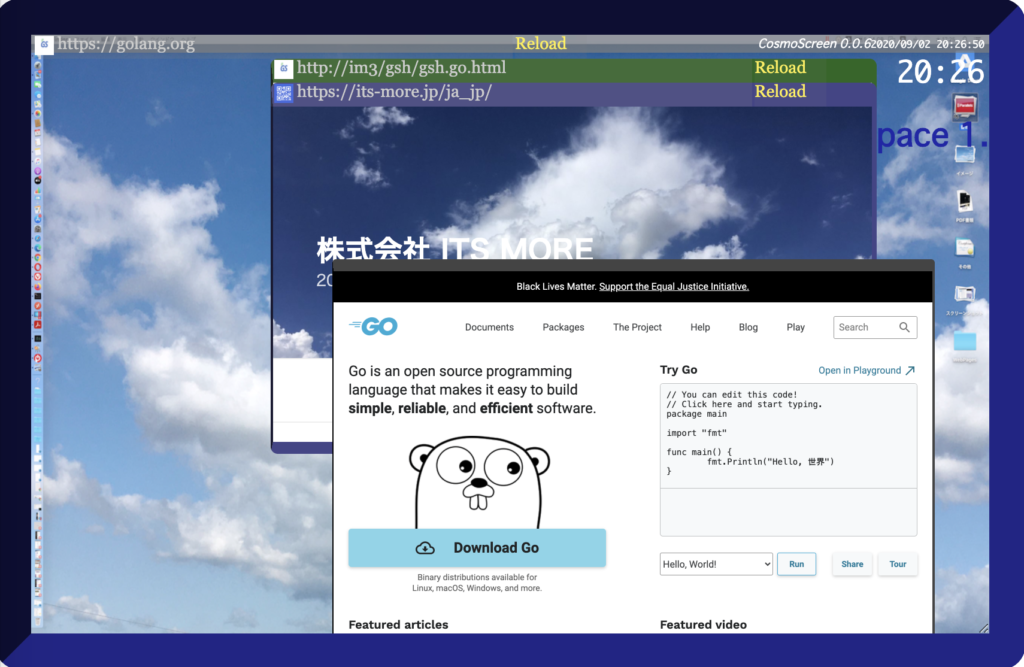The width and height of the screenshot is (1024, 667).
Task: Reload the its-more.jp frame
Action: pyautogui.click(x=780, y=92)
